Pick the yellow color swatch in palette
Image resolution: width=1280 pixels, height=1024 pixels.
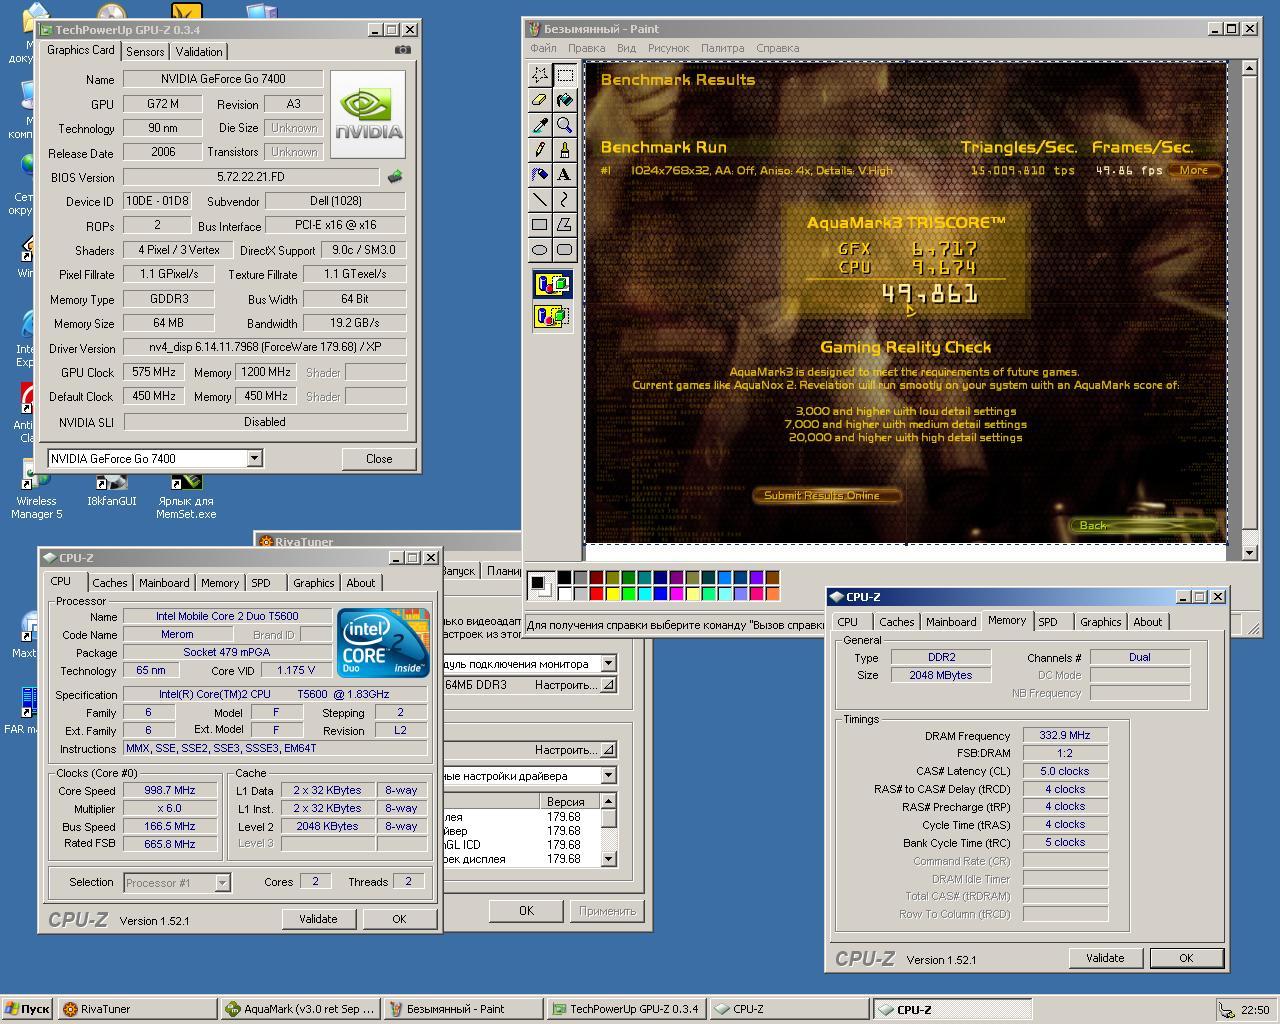click(612, 594)
